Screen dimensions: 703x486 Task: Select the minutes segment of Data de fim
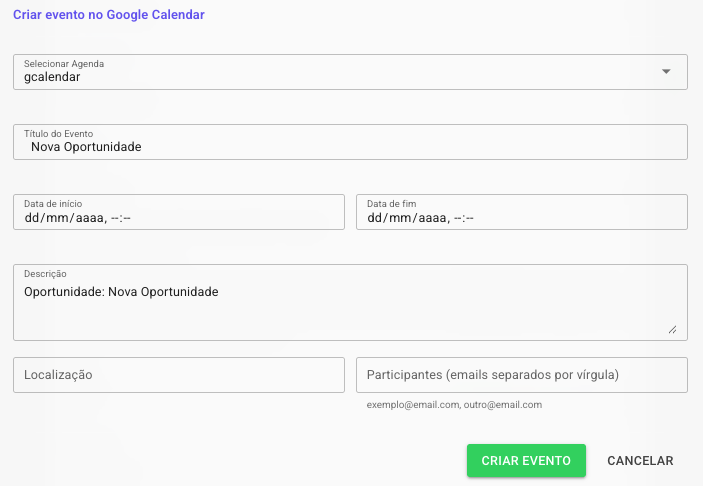coord(470,217)
